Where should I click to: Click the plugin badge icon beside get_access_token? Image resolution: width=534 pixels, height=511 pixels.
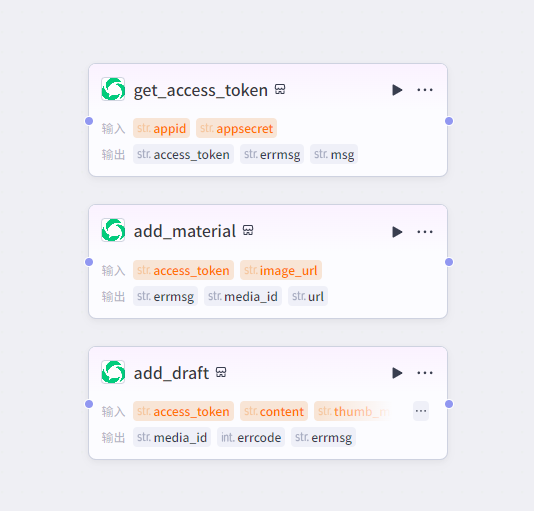280,90
